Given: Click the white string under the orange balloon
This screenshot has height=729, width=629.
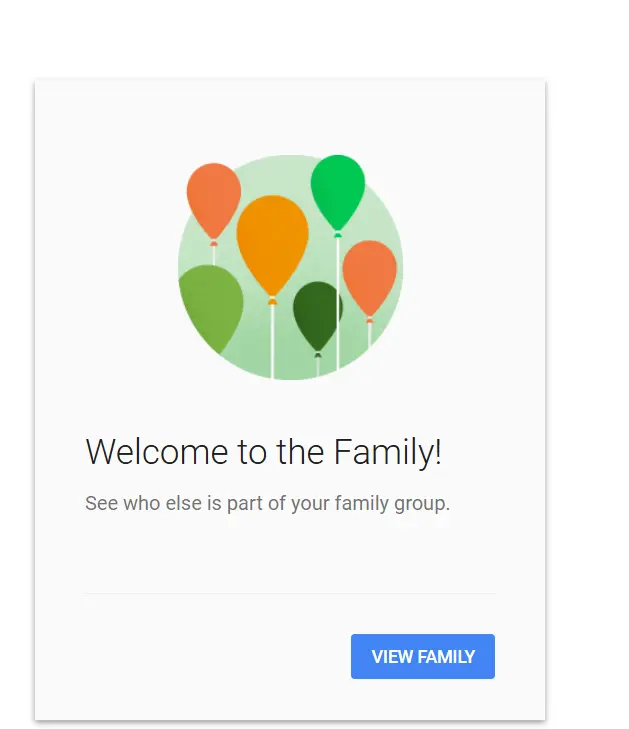Looking at the screenshot, I should (272, 342).
